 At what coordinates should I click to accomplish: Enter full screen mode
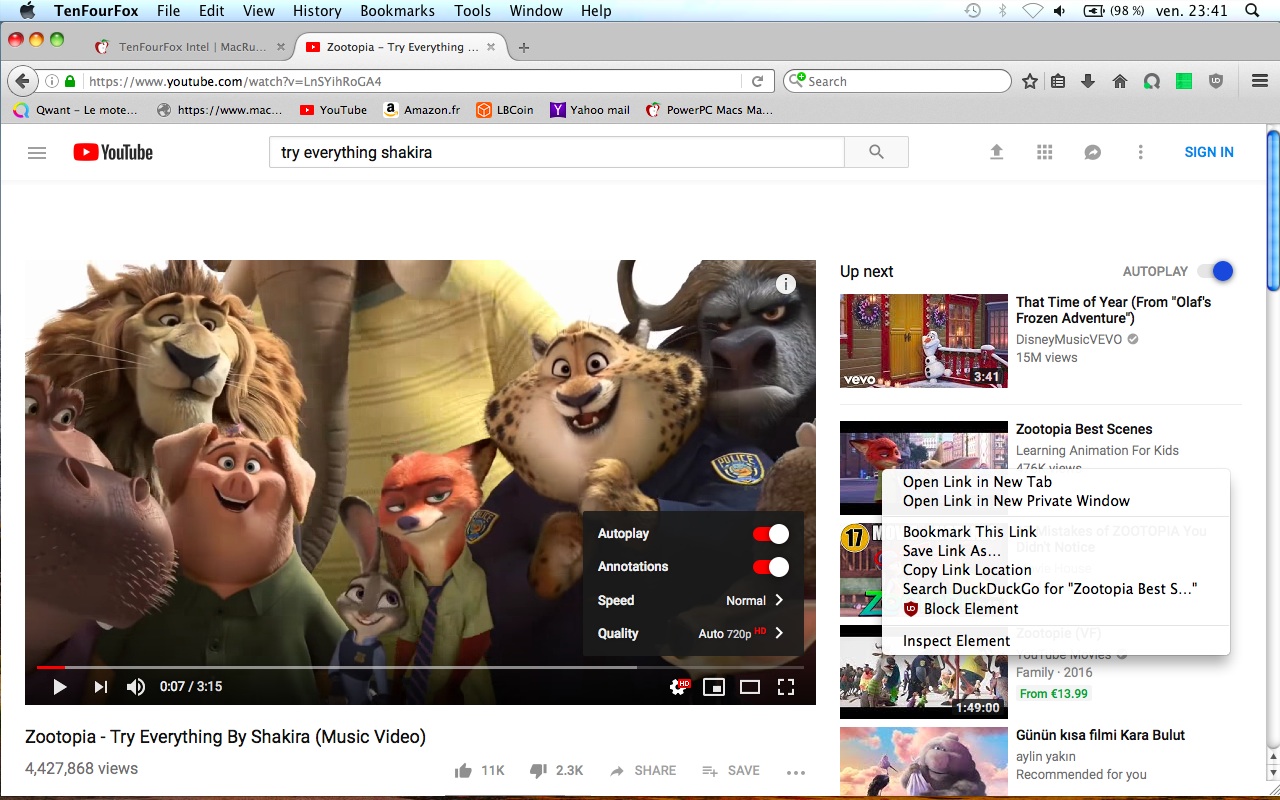click(786, 687)
